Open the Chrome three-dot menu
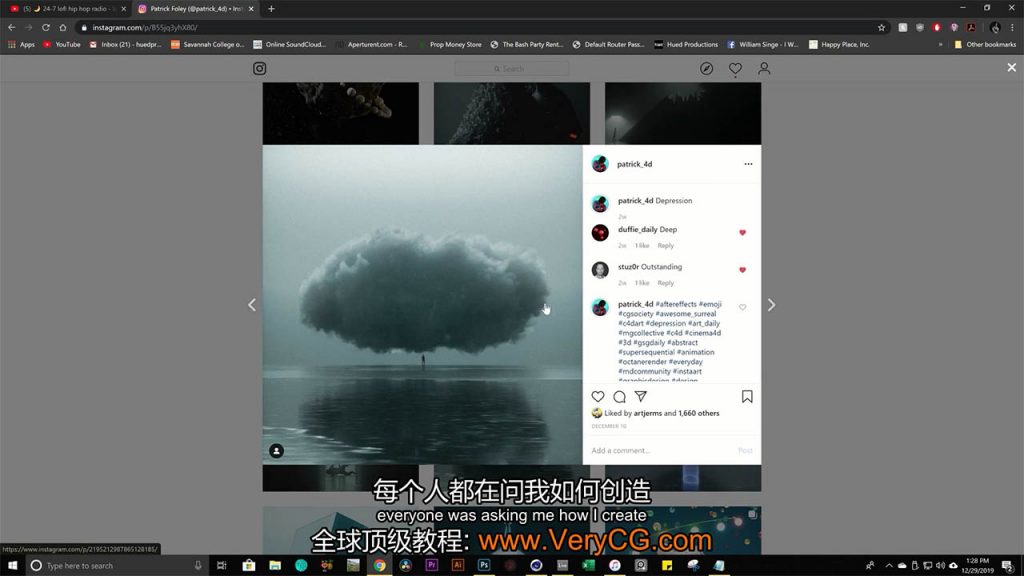Image resolution: width=1024 pixels, height=576 pixels. 1012,27
